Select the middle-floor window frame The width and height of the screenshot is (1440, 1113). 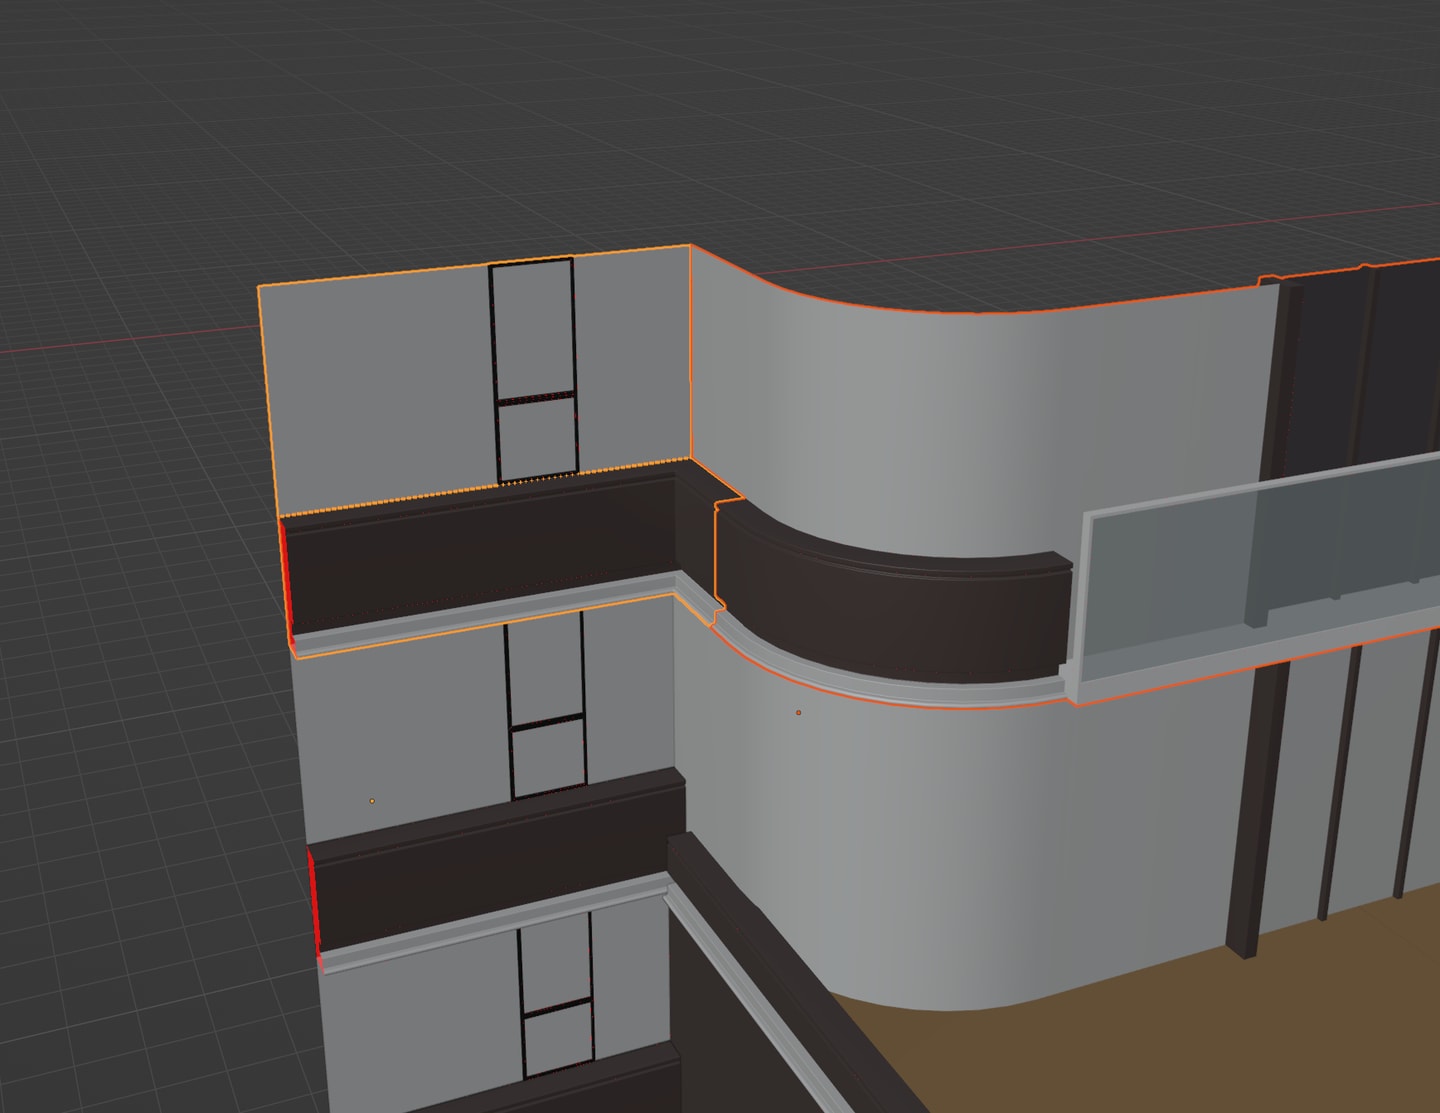544,706
